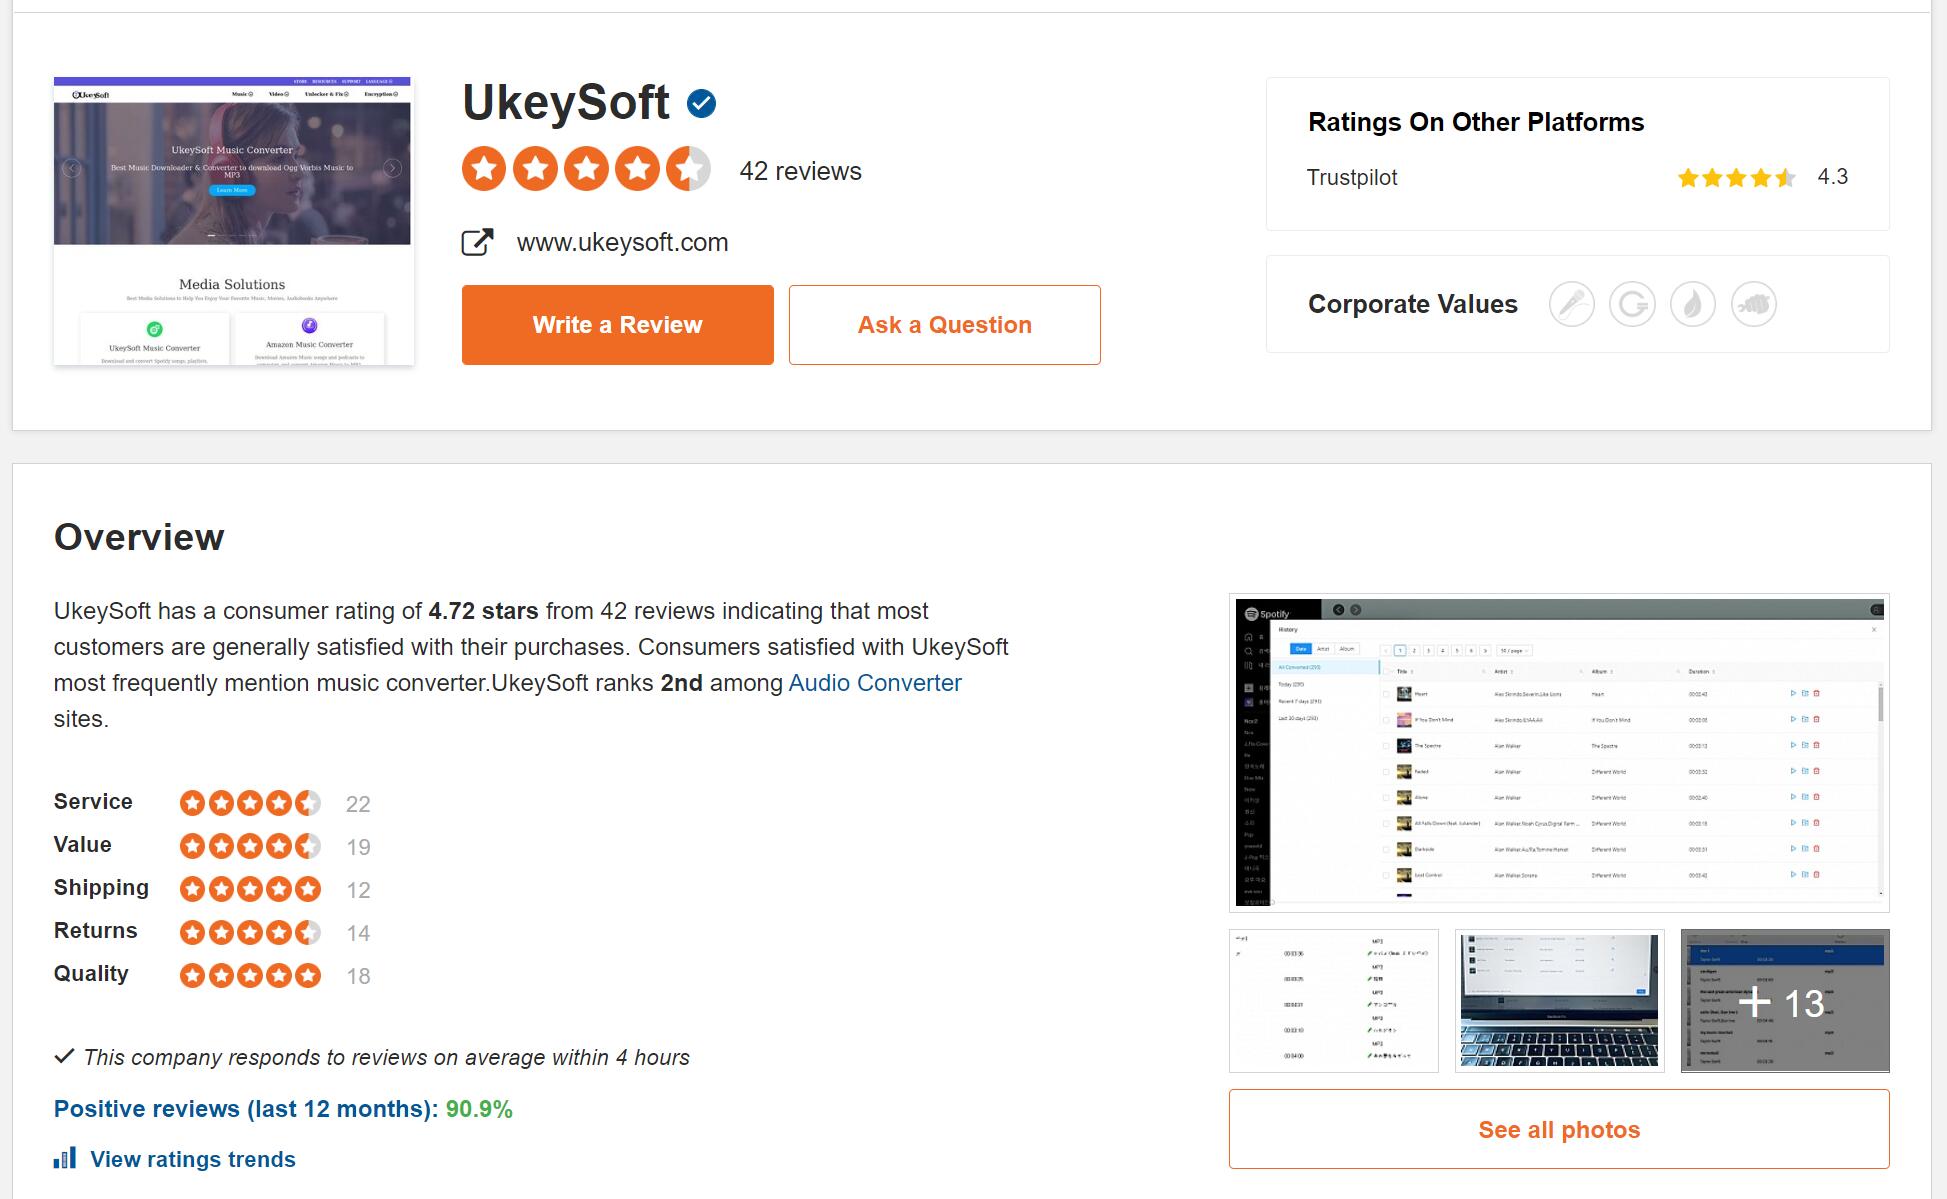The height and width of the screenshot is (1199, 1947).
Task: Click the Write a Review button
Action: (616, 324)
